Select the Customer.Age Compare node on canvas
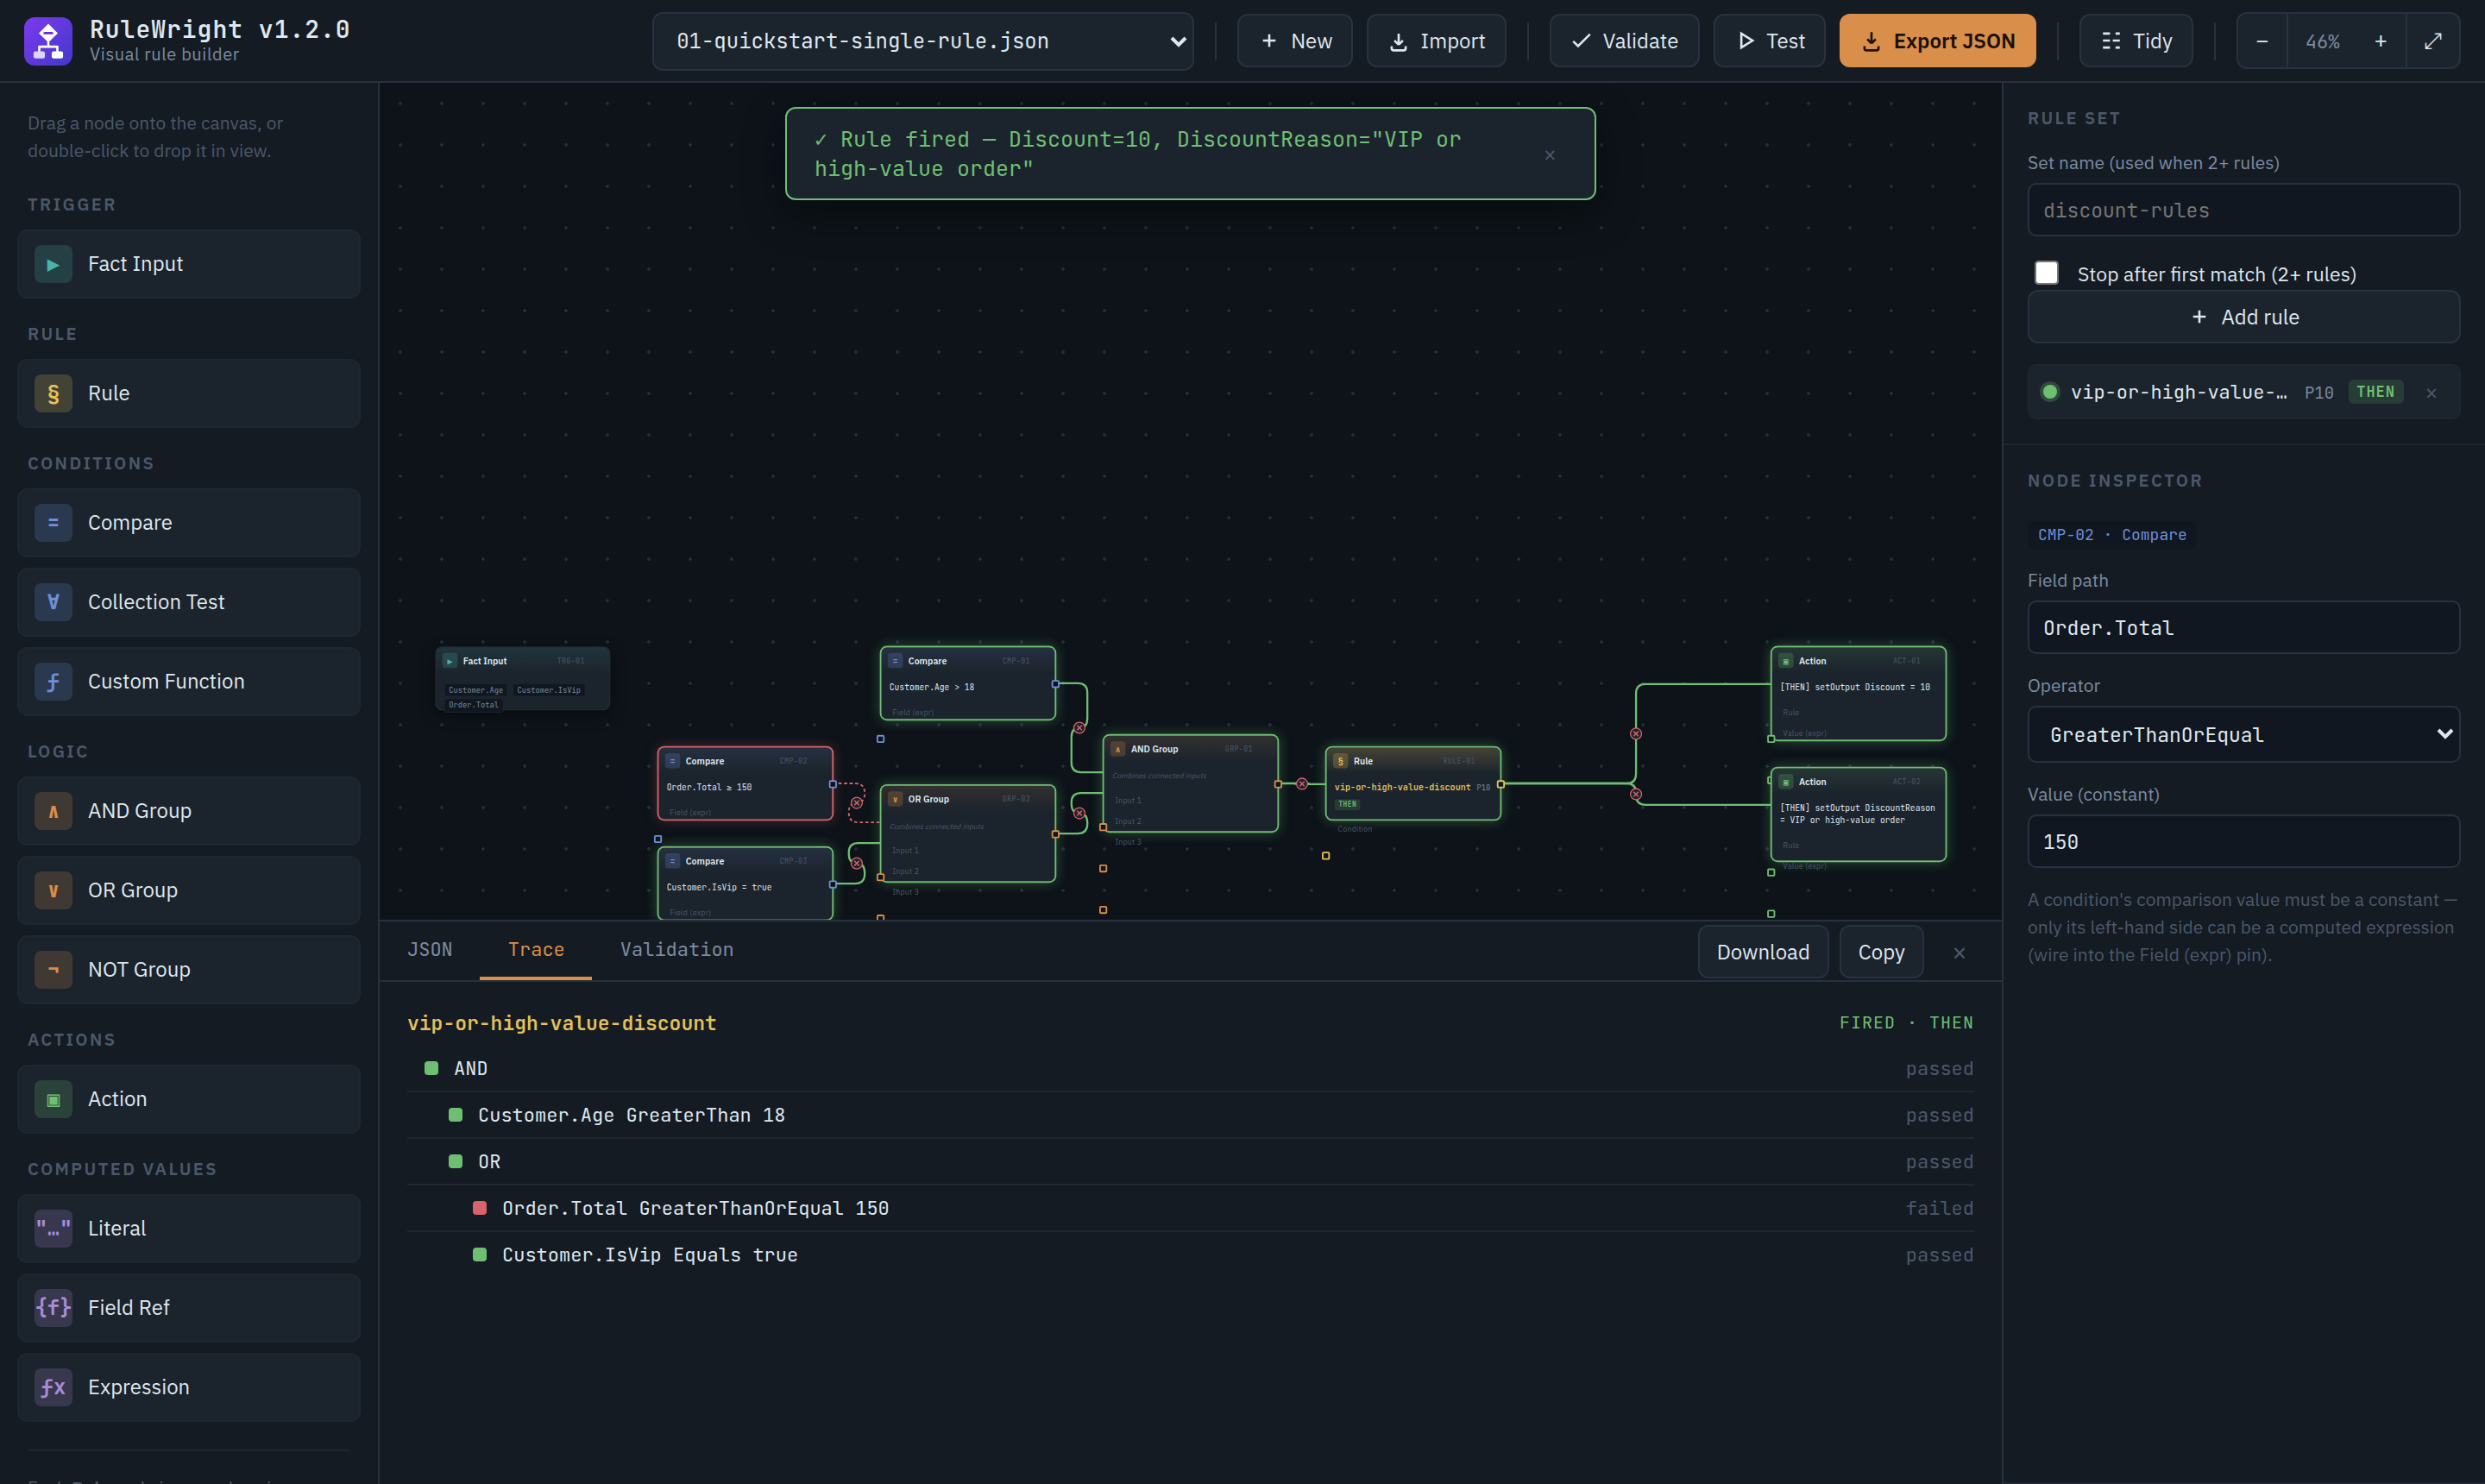Image resolution: width=2485 pixels, height=1484 pixels. click(967, 683)
